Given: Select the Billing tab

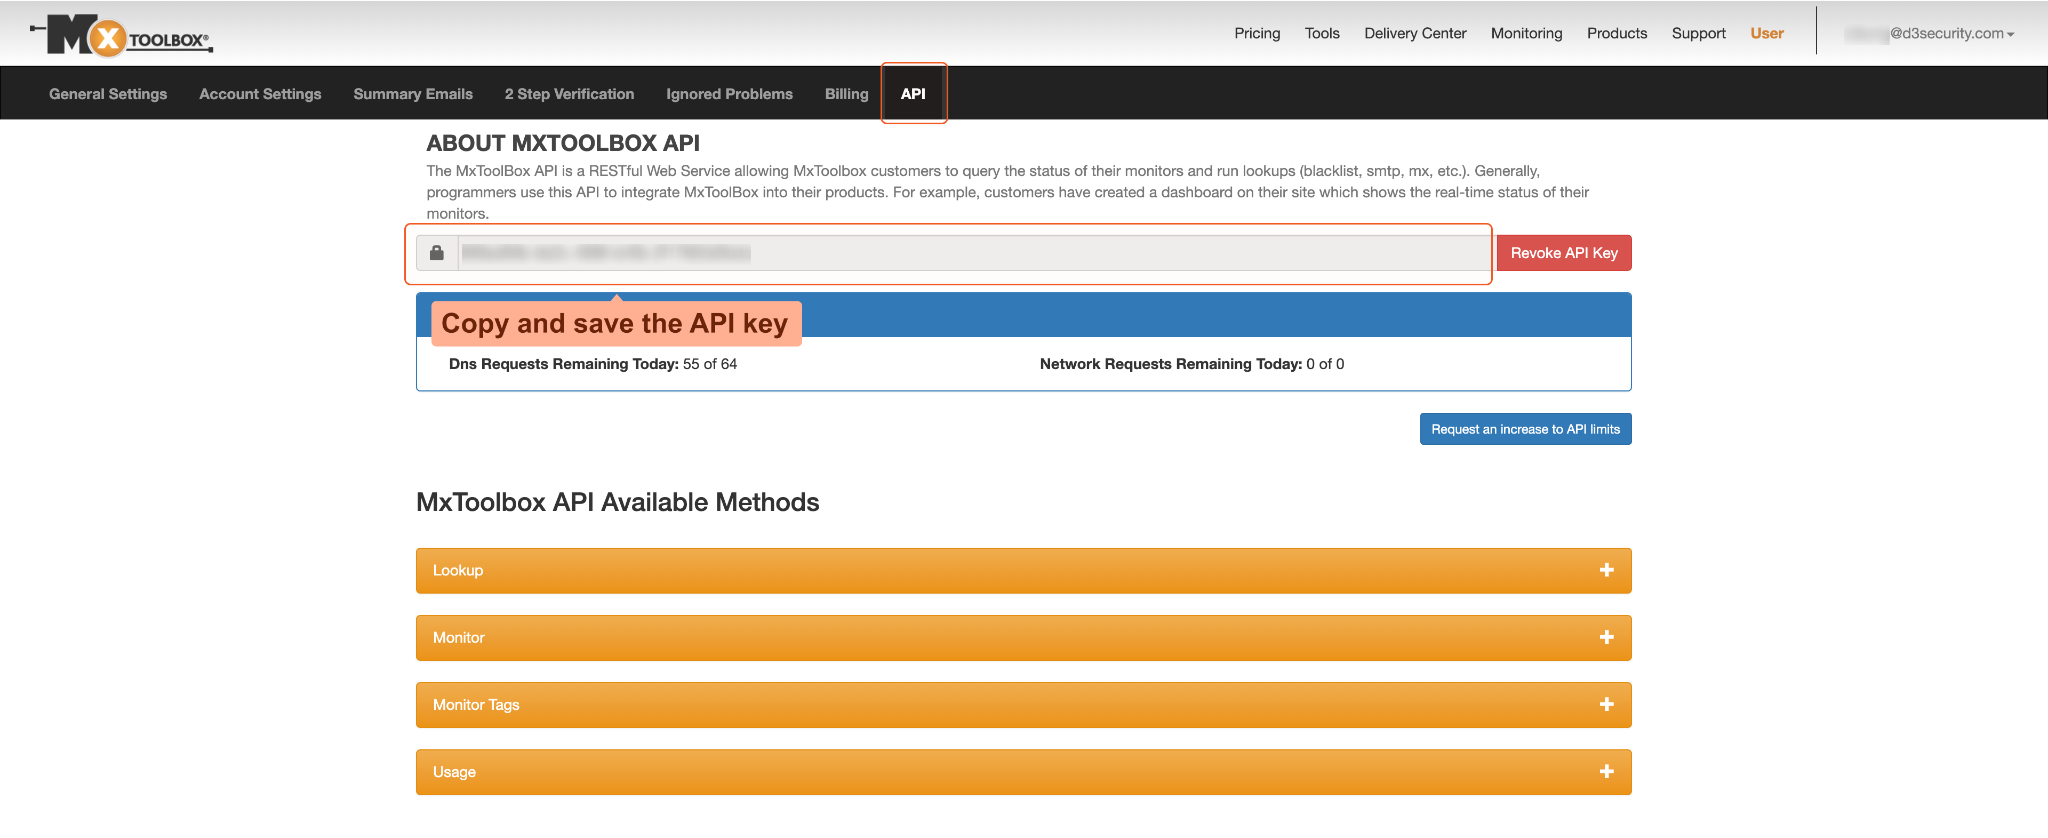Looking at the screenshot, I should click(846, 94).
